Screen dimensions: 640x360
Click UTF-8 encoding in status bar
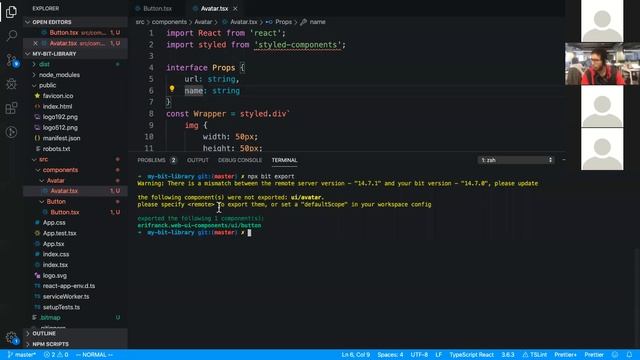click(x=419, y=355)
